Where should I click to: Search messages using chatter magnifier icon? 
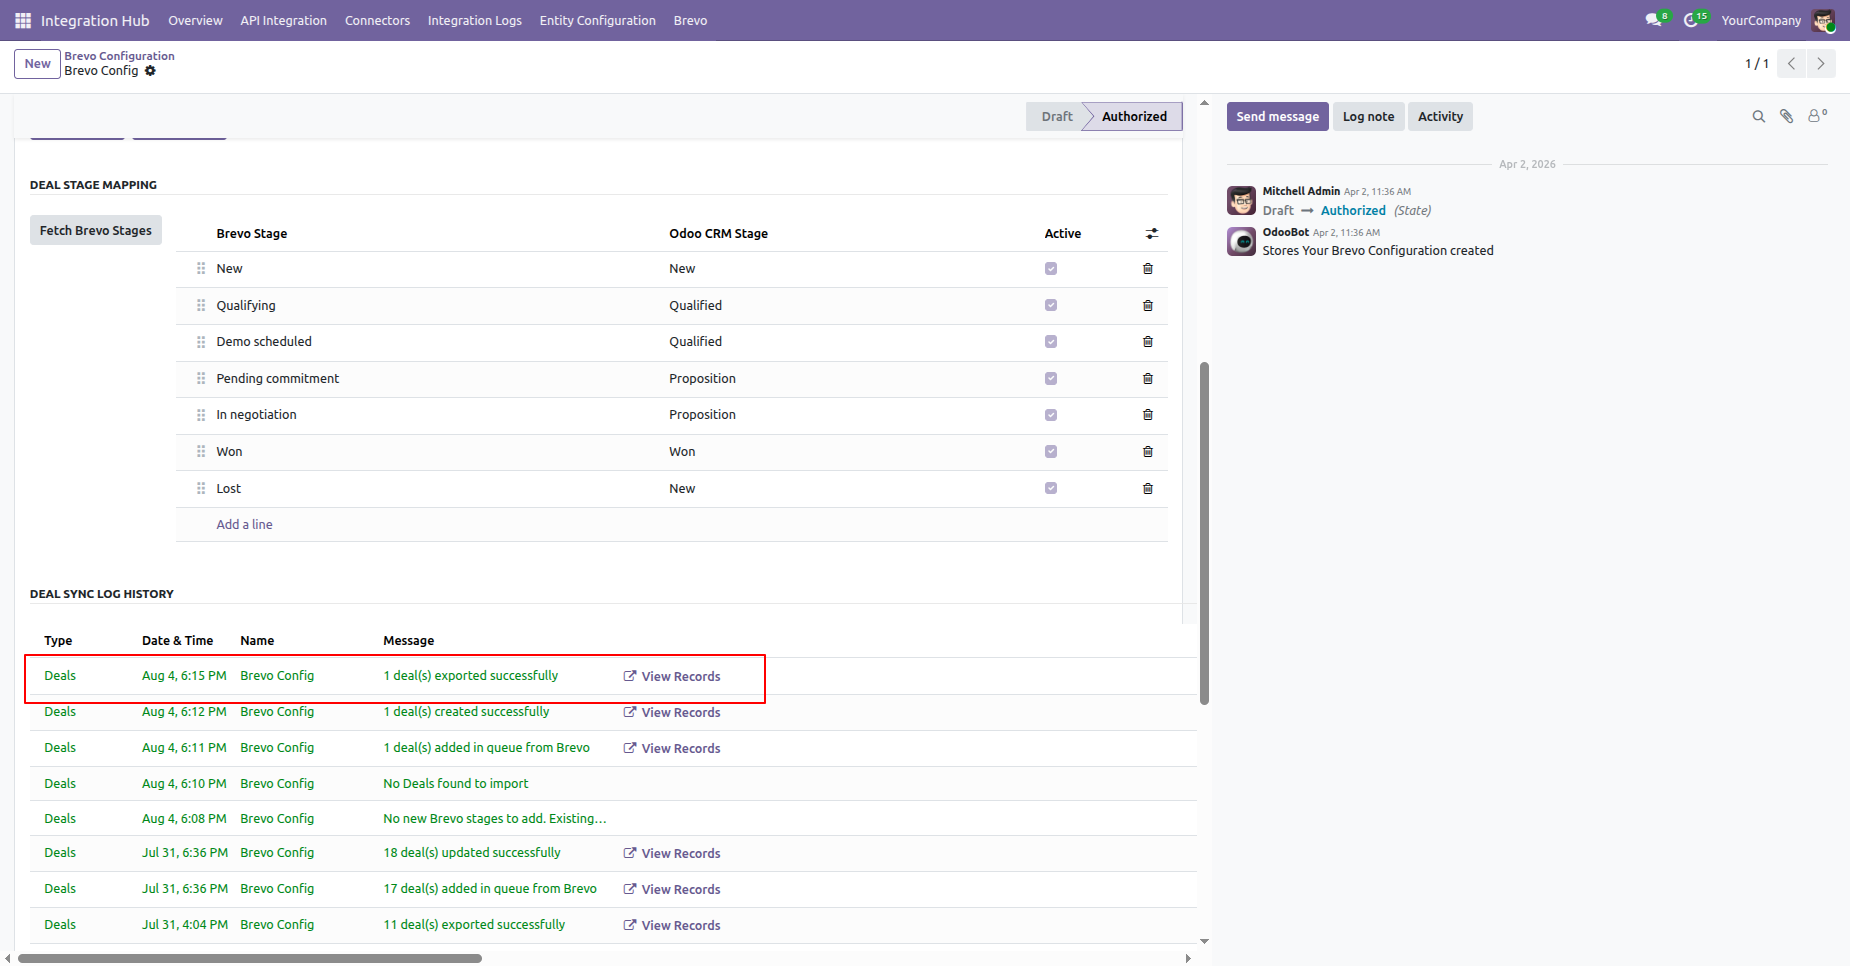[1758, 117]
